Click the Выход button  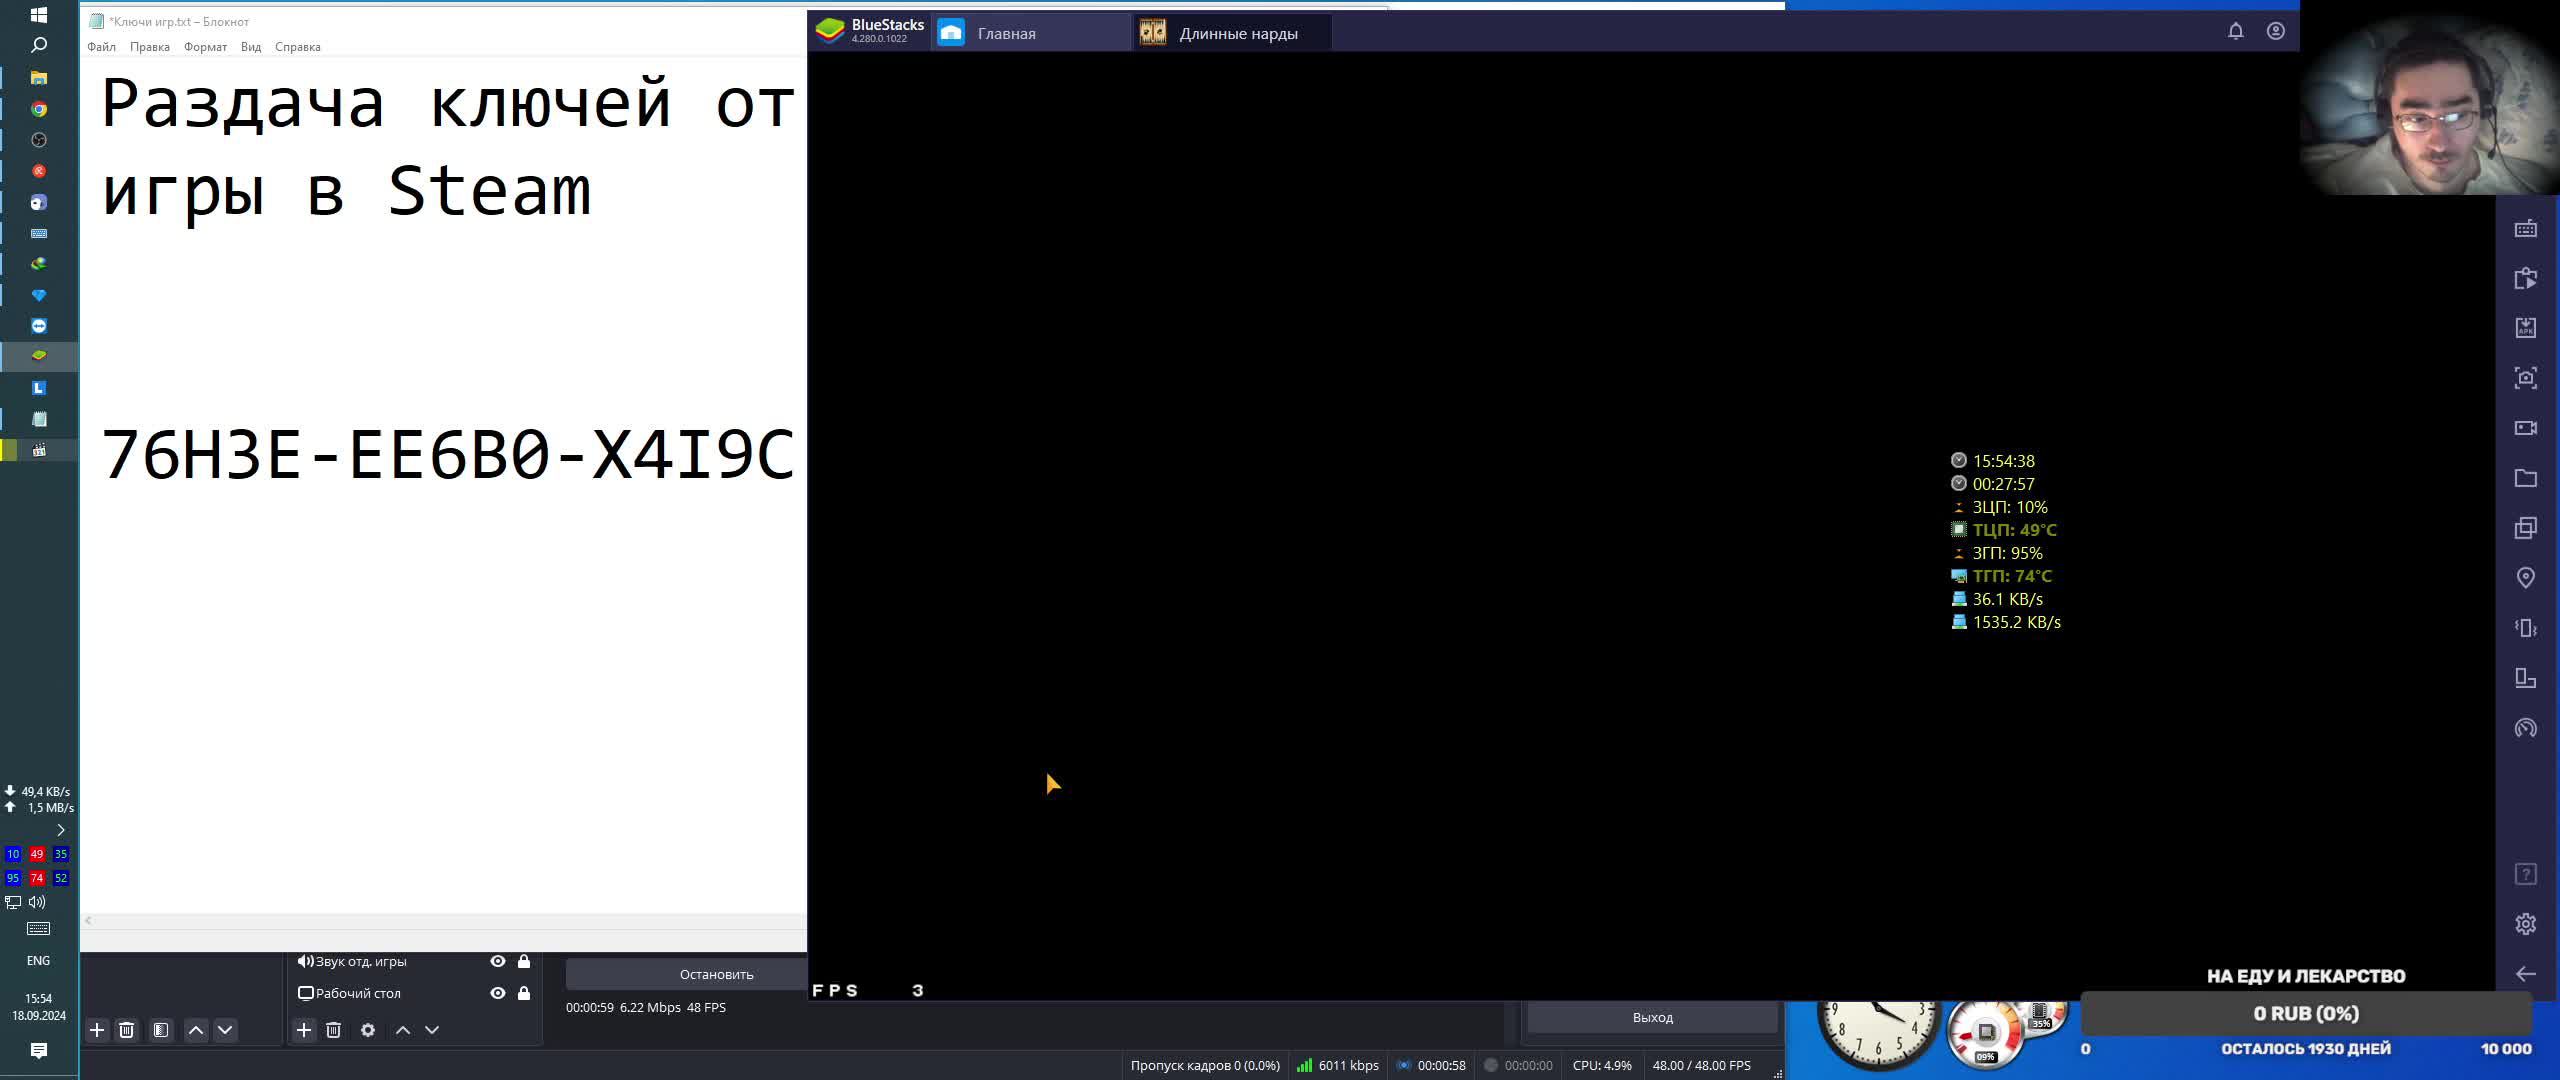click(1652, 1017)
